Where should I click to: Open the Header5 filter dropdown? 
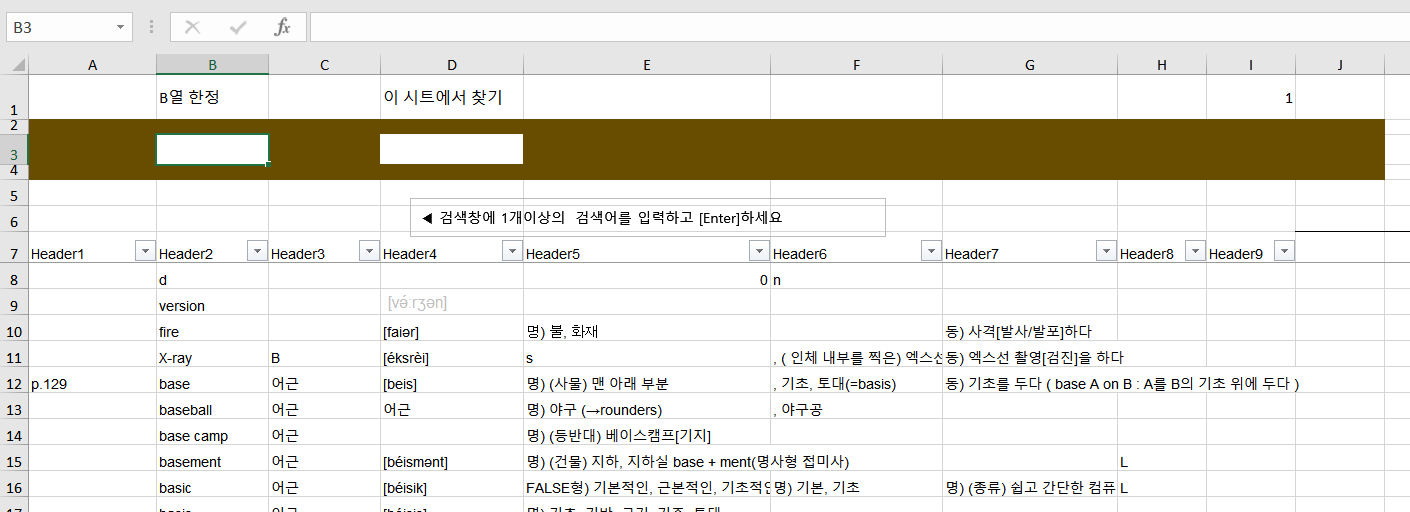pyautogui.click(x=759, y=251)
